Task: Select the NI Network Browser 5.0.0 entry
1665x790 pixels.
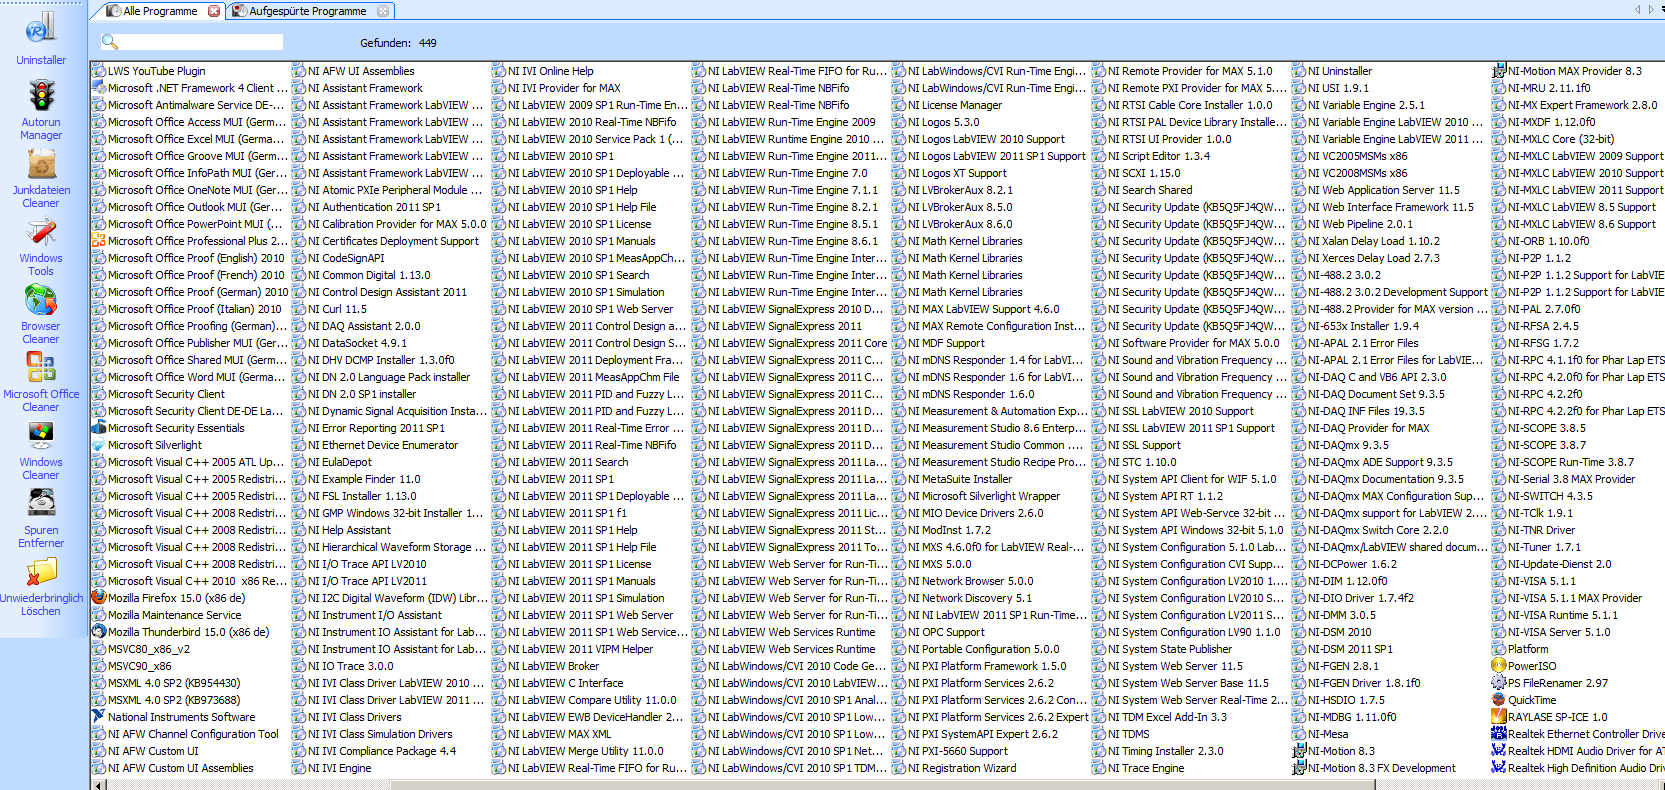Action: point(971,581)
